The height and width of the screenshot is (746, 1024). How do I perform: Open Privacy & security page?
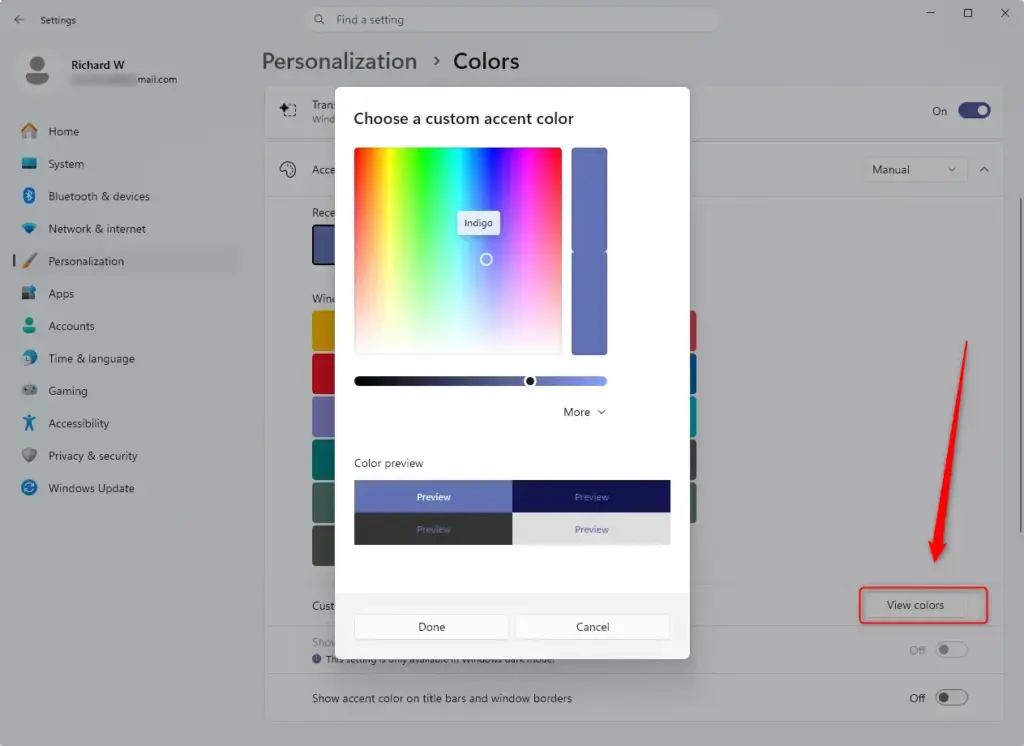point(126,456)
